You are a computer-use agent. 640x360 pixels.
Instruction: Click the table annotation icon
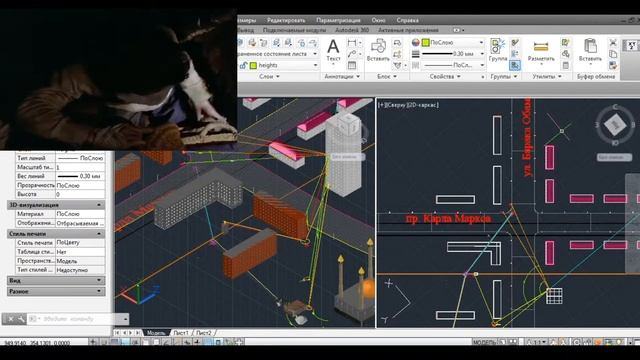pos(352,65)
